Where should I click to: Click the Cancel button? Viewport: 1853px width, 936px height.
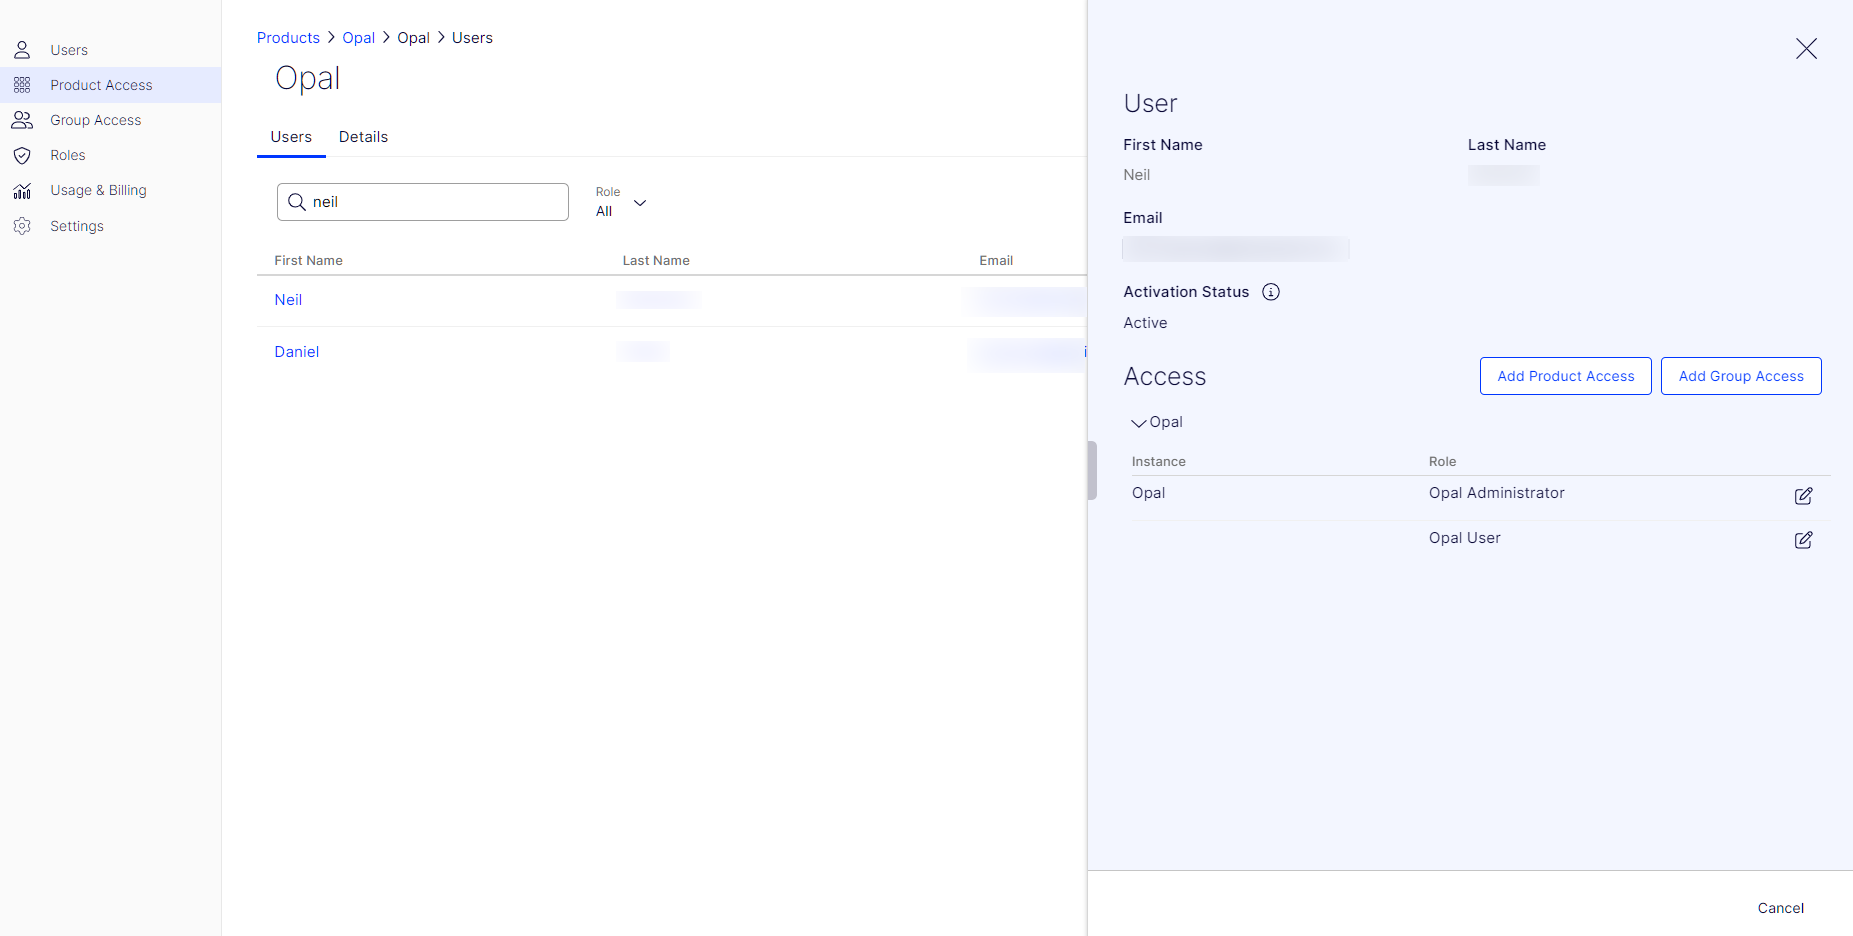tap(1781, 908)
